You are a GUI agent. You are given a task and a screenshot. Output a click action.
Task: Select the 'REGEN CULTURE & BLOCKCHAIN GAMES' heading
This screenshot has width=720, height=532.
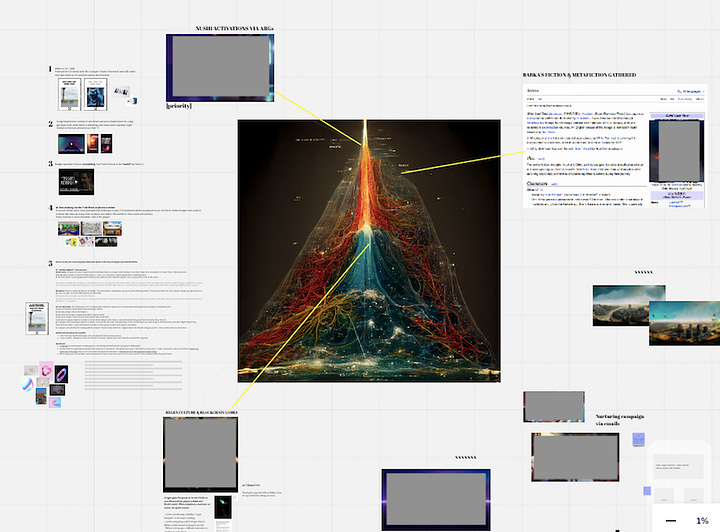202,413
